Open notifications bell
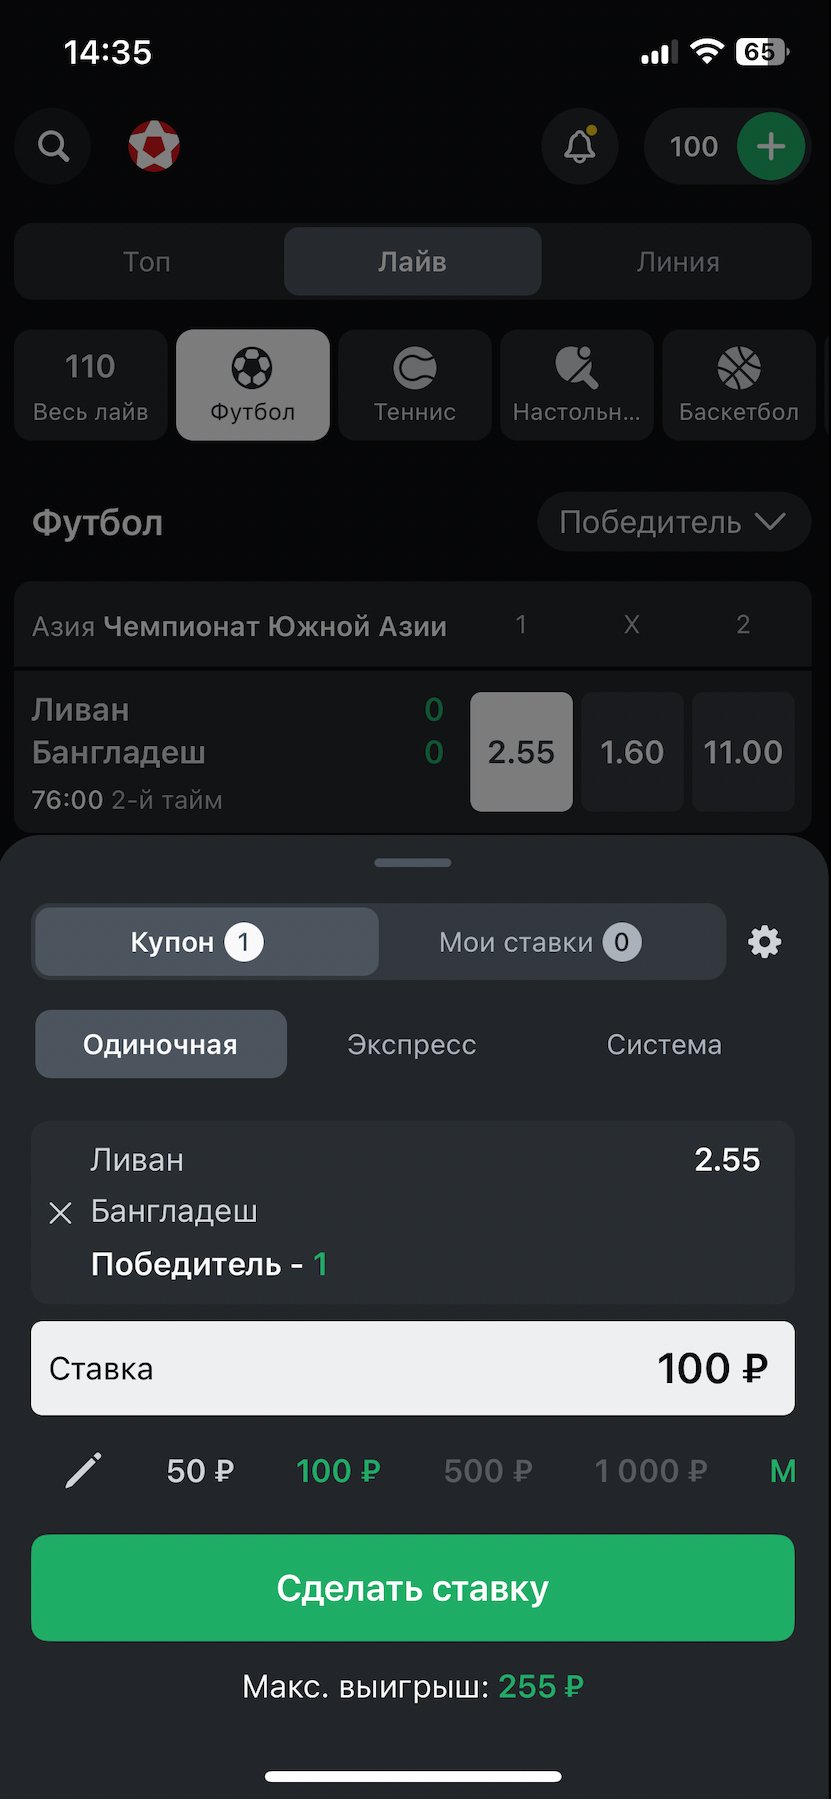 pyautogui.click(x=580, y=147)
